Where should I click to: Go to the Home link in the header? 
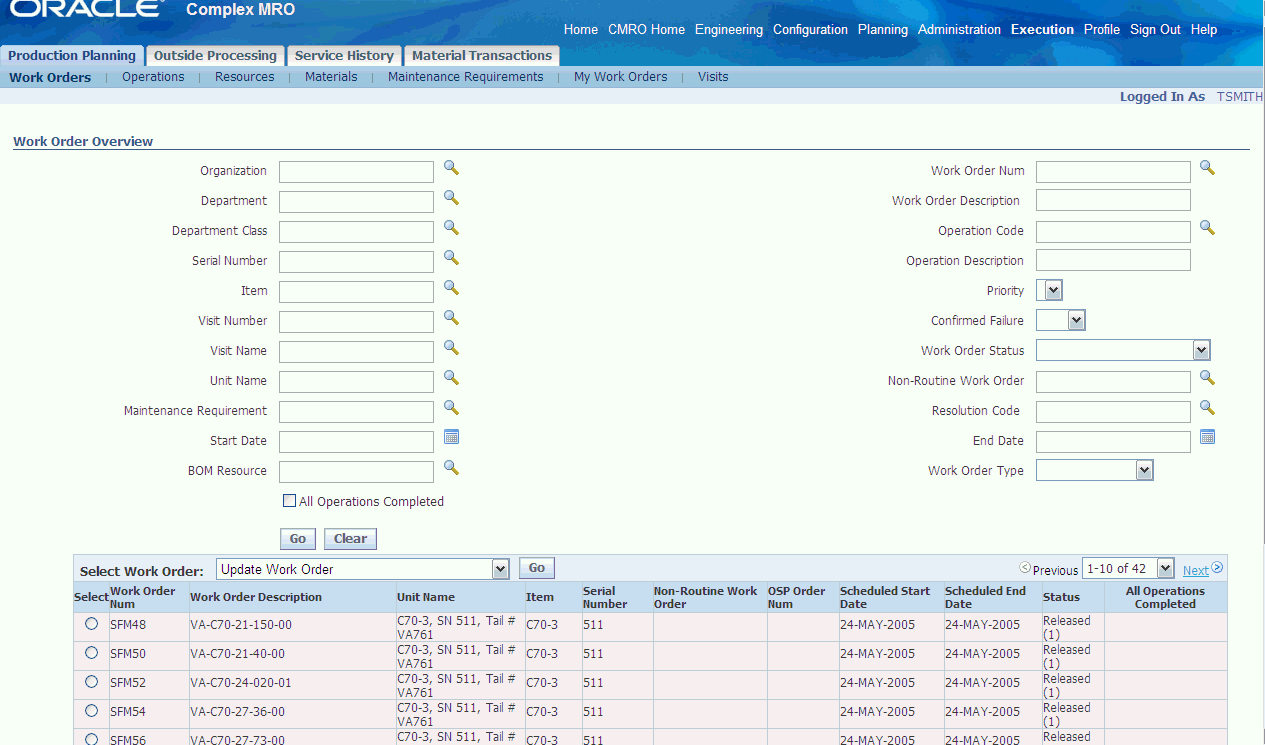pos(581,30)
